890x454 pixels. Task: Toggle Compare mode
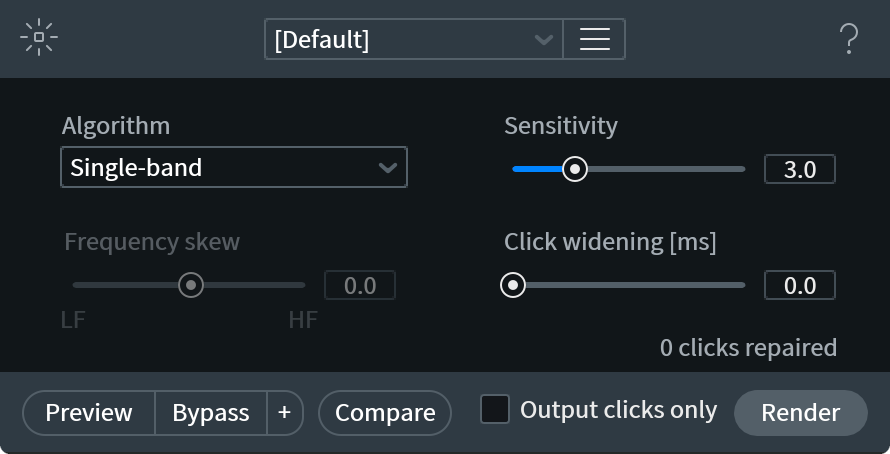point(385,413)
